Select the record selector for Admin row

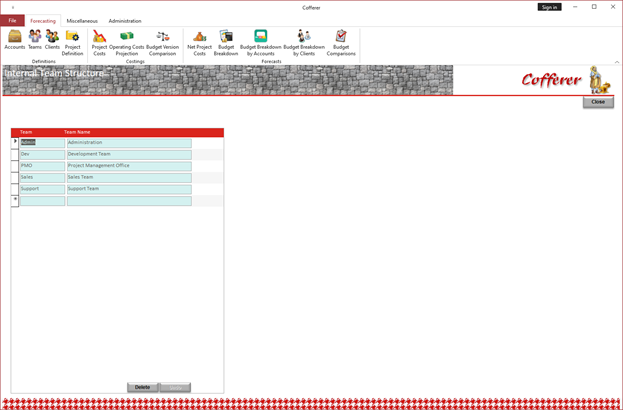coord(15,143)
